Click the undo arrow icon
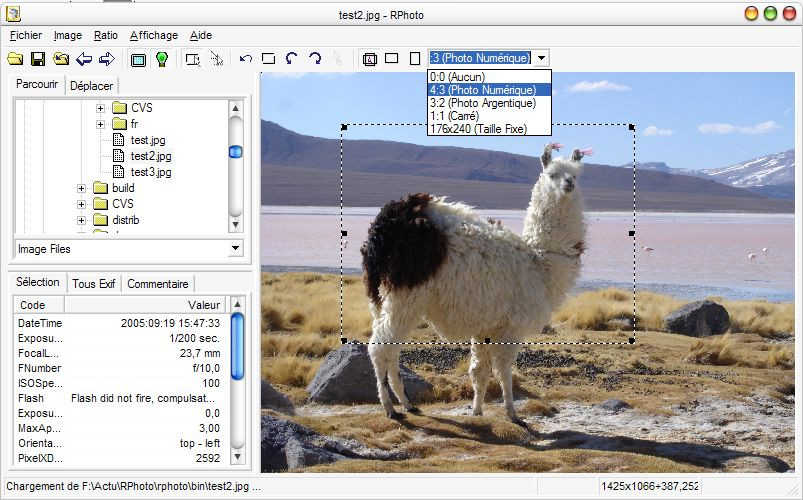 tap(246, 58)
